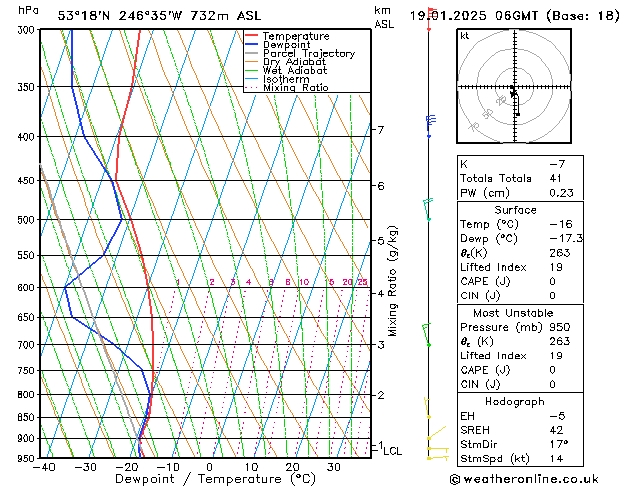Image resolution: width=629 pixels, height=486 pixels.
Task: Click the 300 hPa pressure axis label
Action: [28, 30]
